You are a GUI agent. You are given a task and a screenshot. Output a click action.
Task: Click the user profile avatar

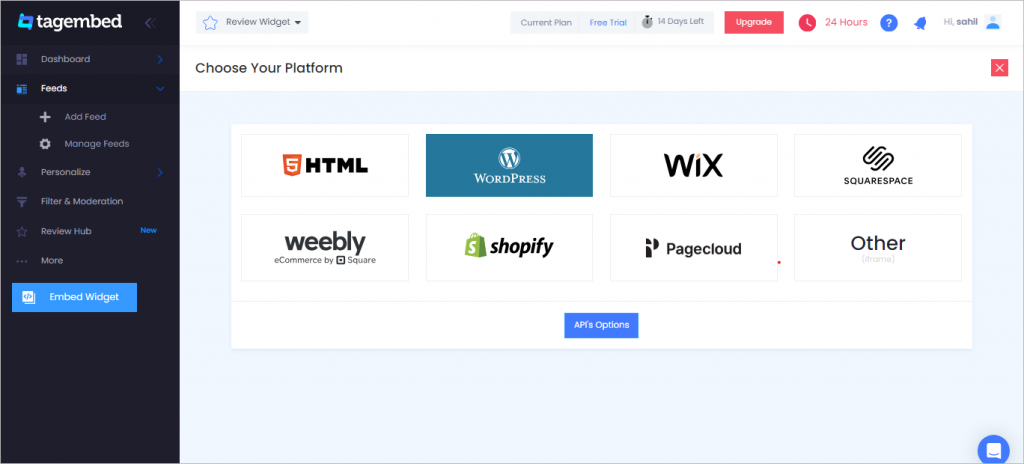(993, 22)
